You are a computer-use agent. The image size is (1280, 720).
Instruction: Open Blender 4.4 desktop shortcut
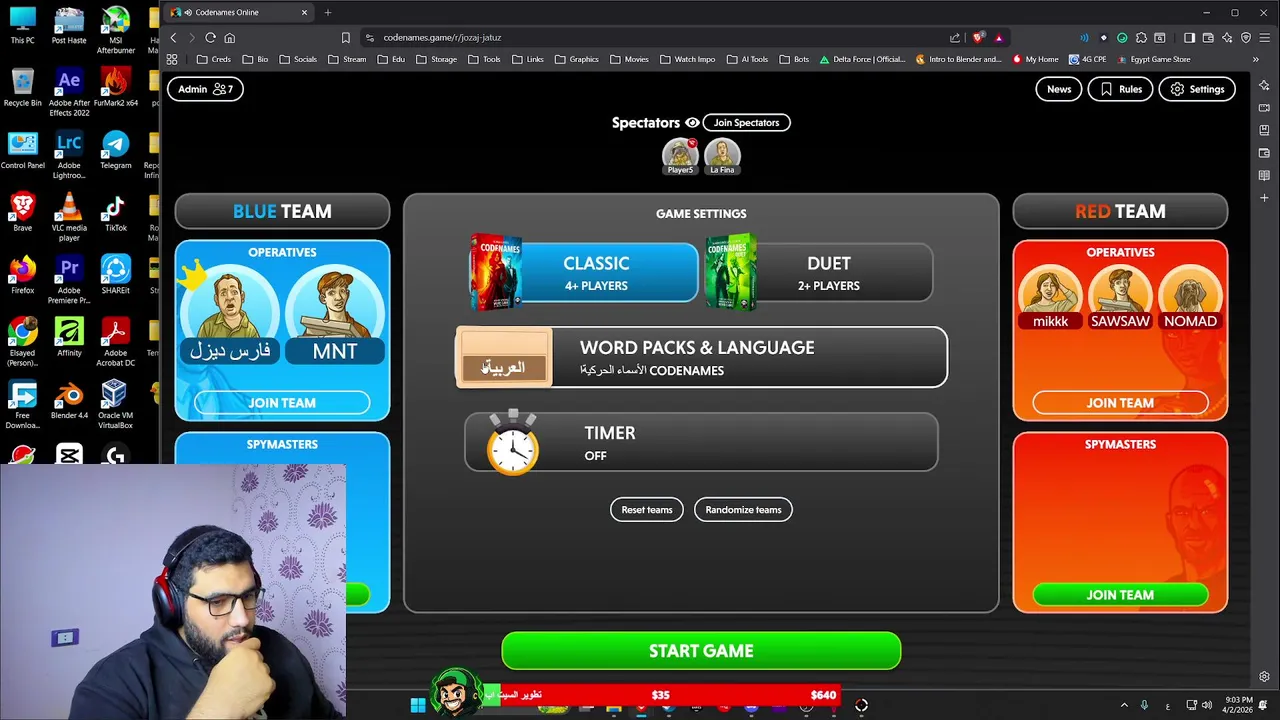point(69,399)
